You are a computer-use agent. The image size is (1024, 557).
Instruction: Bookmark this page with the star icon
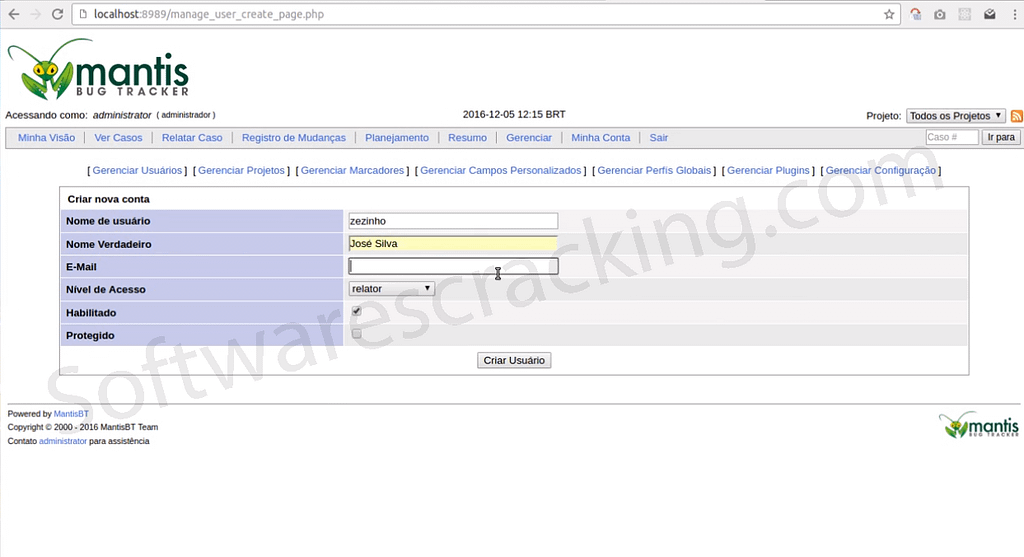tap(889, 14)
